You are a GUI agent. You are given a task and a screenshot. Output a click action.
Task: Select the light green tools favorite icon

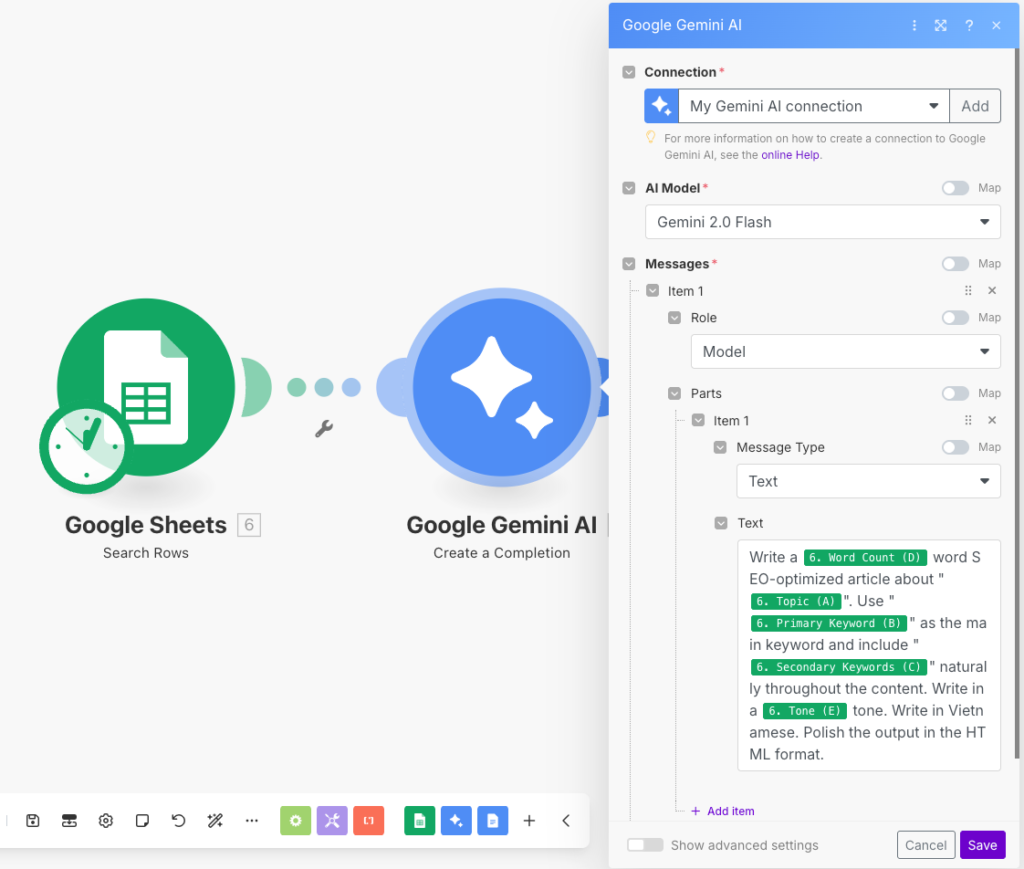tap(295, 821)
